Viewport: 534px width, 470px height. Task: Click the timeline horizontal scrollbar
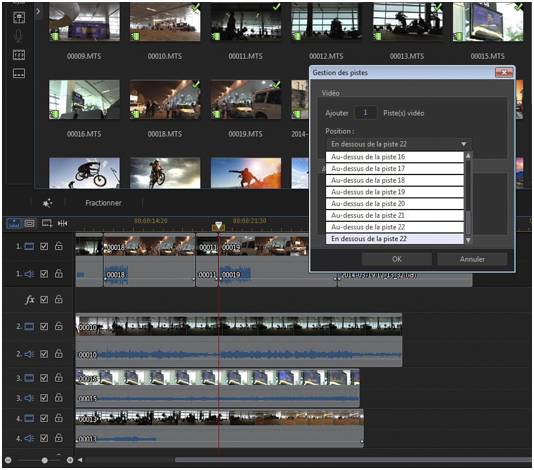coord(354,460)
